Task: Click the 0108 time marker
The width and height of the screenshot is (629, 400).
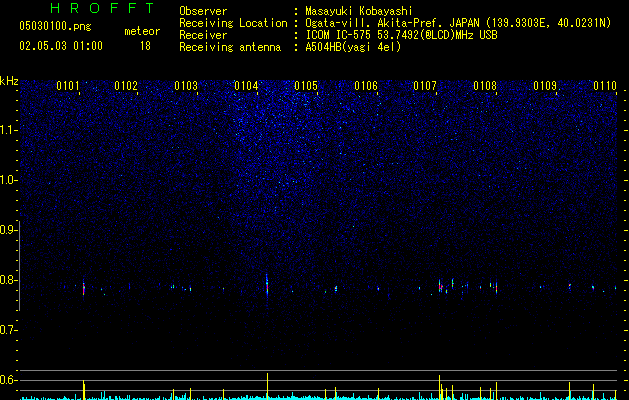Action: pyautogui.click(x=485, y=86)
